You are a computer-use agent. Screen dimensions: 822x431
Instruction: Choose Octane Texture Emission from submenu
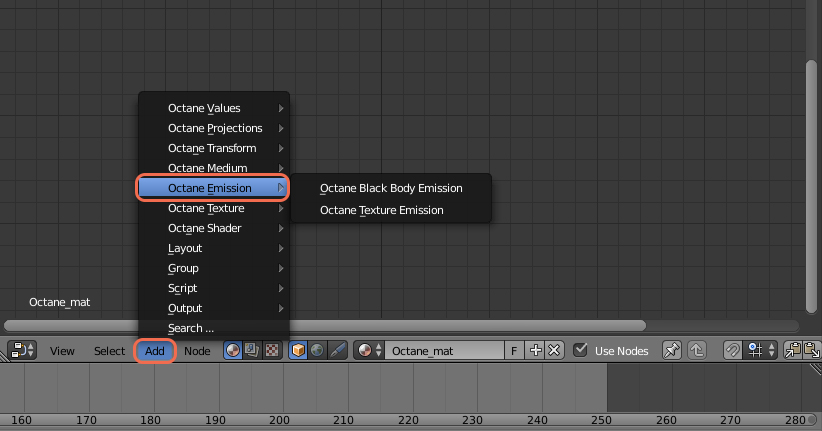click(x=381, y=210)
